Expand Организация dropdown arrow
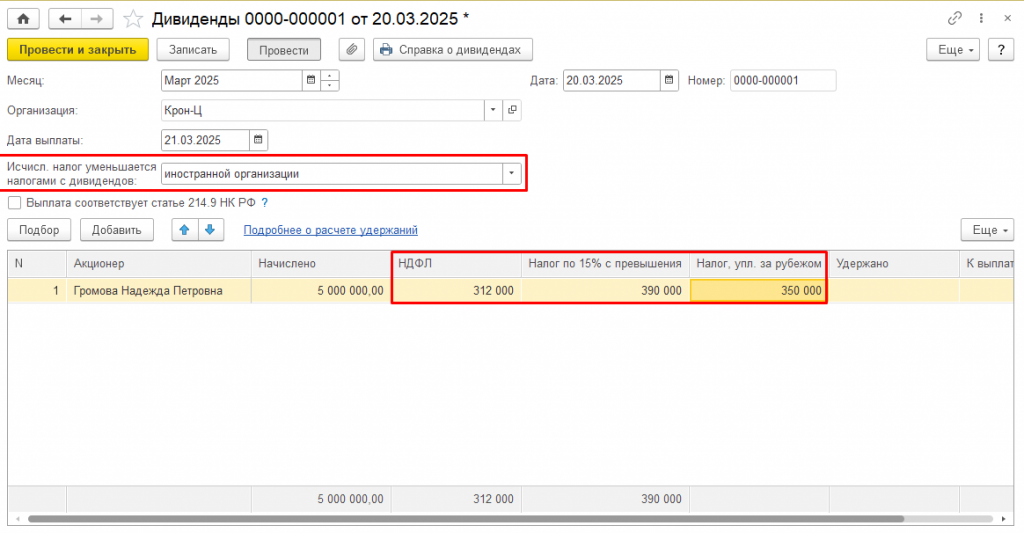This screenshot has width=1024, height=533. [x=493, y=110]
